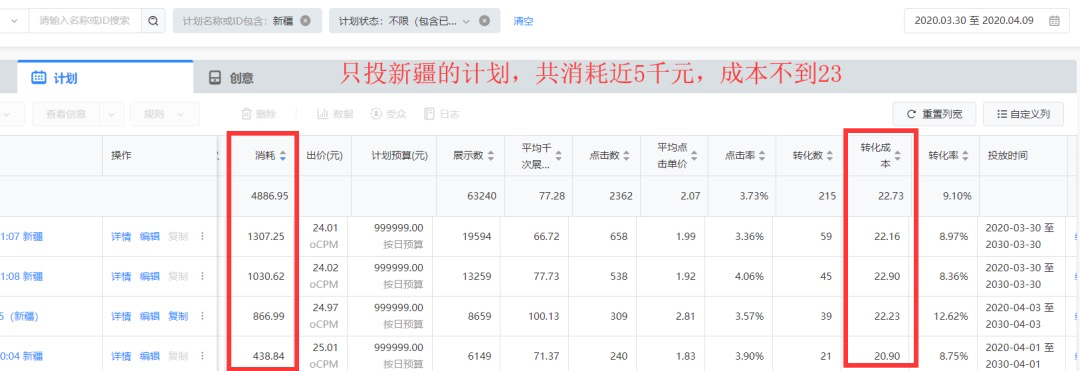Sort by the 消耗 column arrows

click(282, 156)
